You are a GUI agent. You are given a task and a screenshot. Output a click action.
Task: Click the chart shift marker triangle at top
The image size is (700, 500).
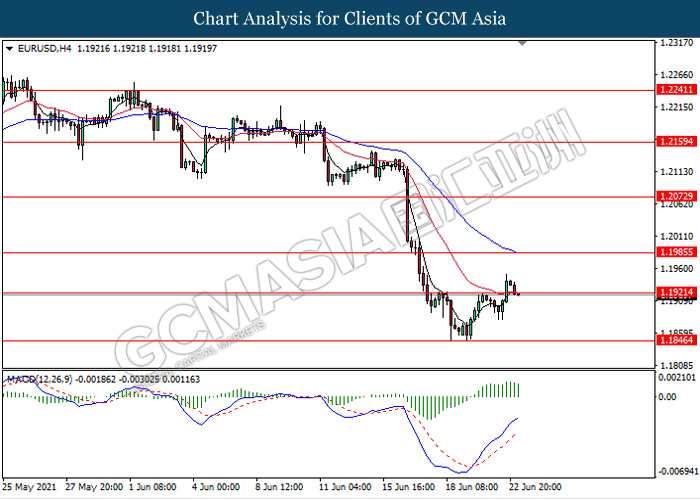(x=522, y=43)
